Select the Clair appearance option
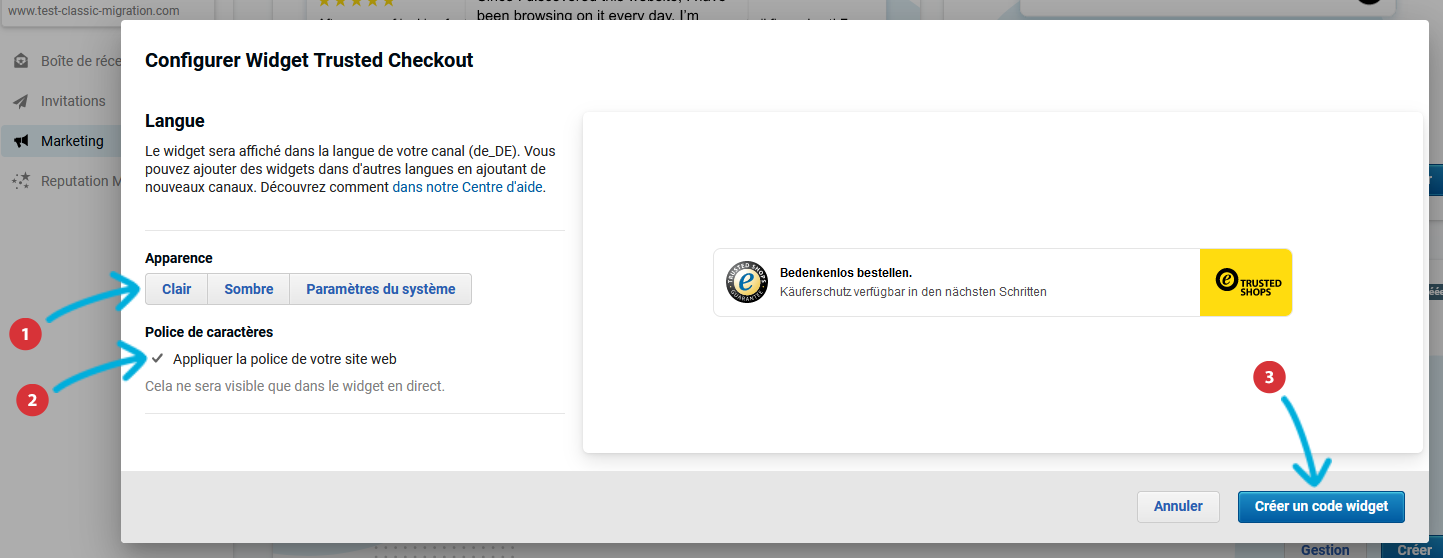Screen dimensions: 1443x558 point(176,289)
